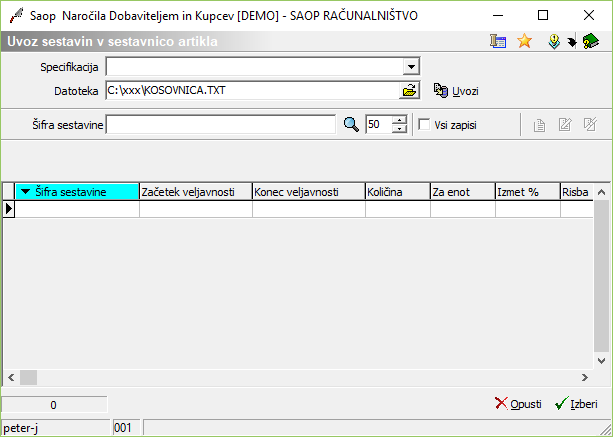Open the table settings icon in header

tap(498, 41)
